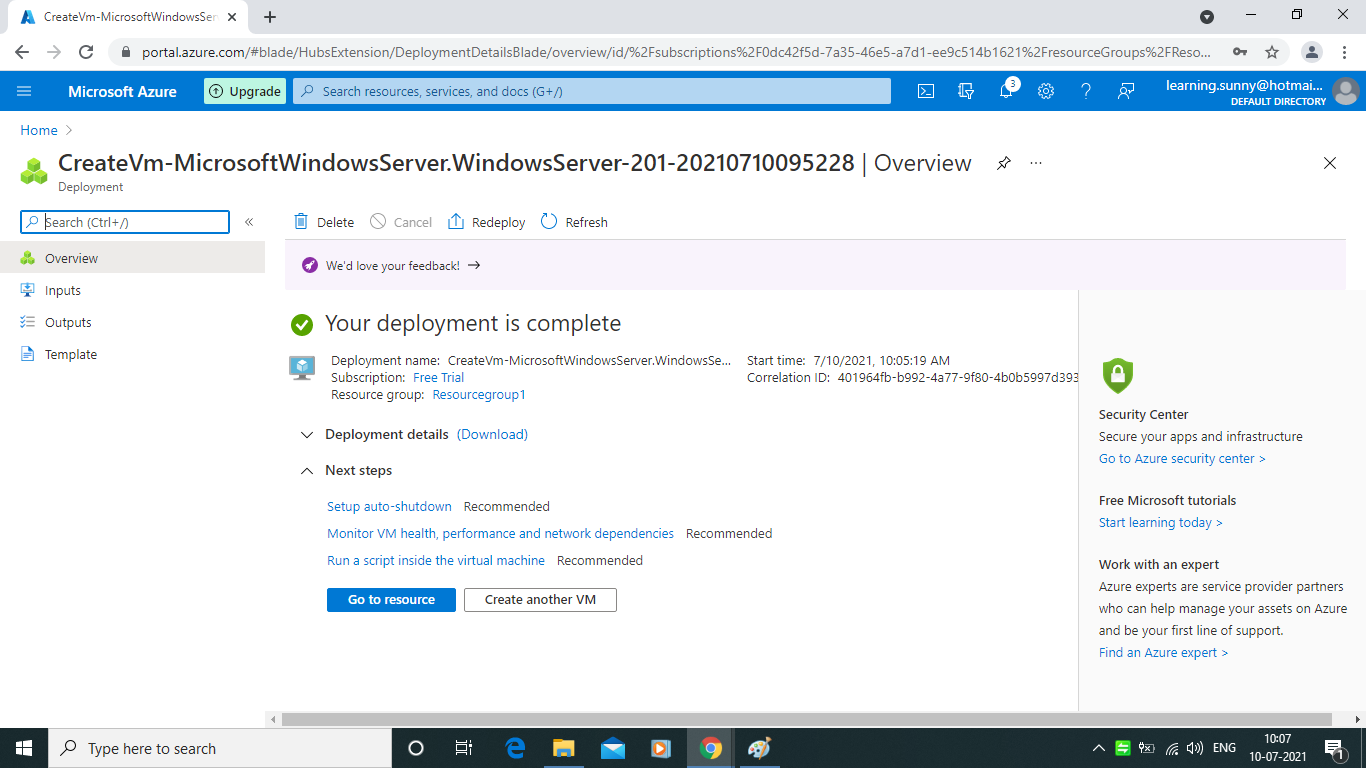Open the notifications bell
Screen dimensions: 1366x768
1006,90
